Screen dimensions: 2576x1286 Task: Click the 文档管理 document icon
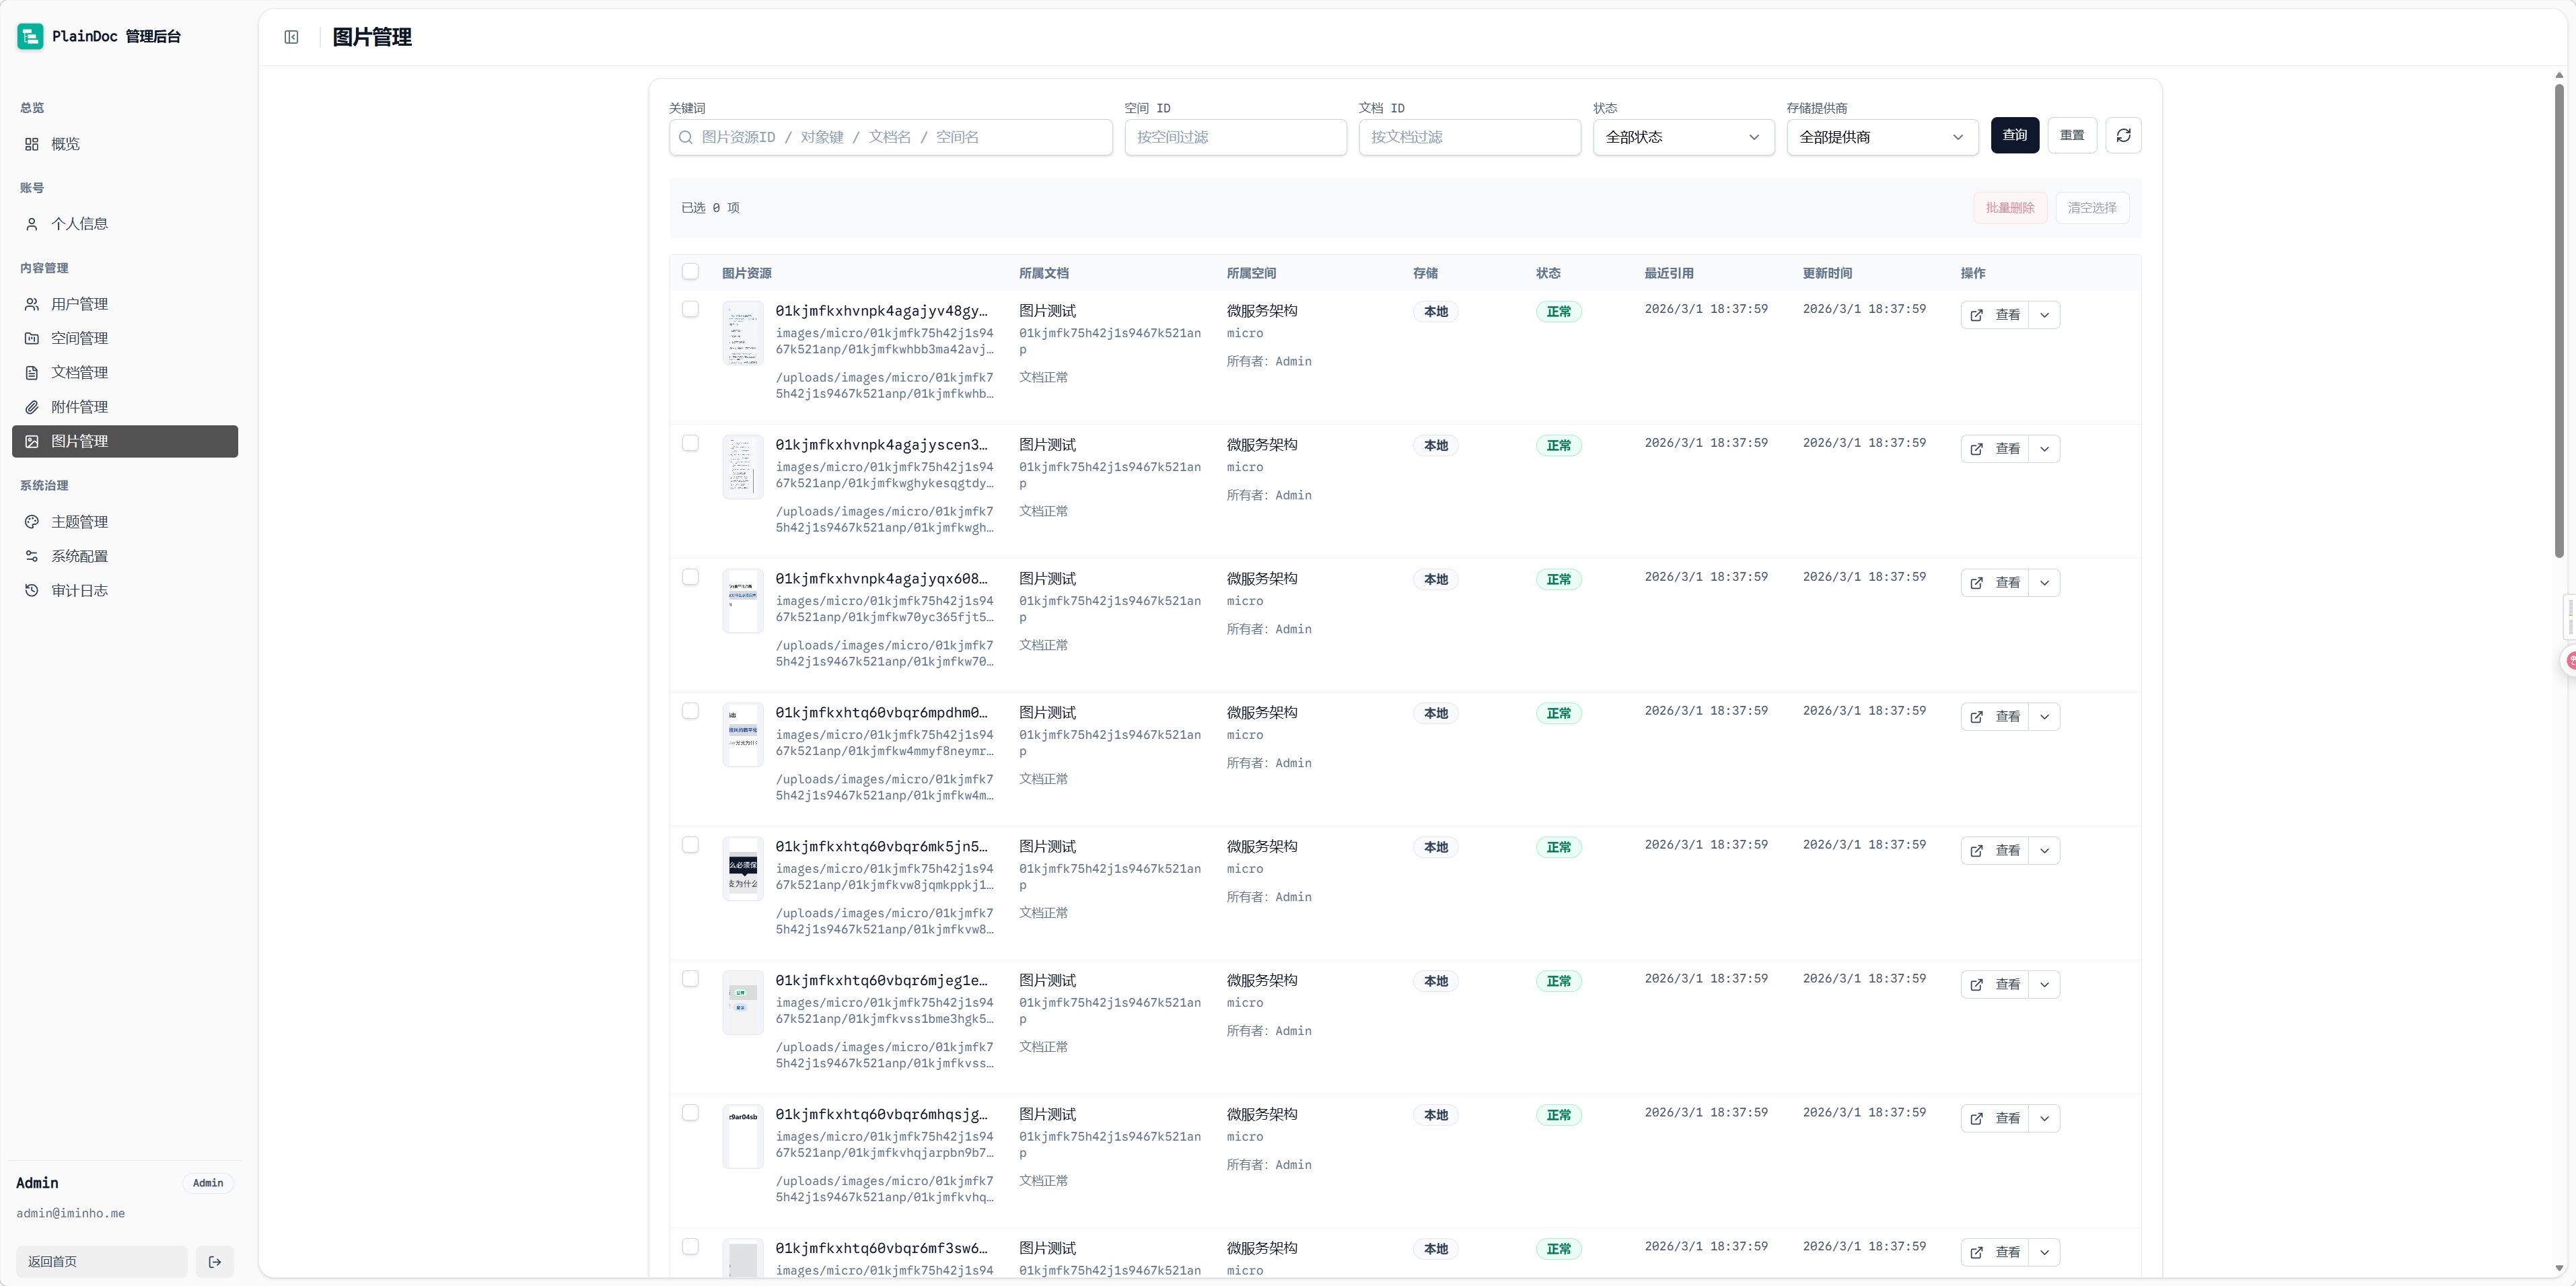pyautogui.click(x=32, y=372)
